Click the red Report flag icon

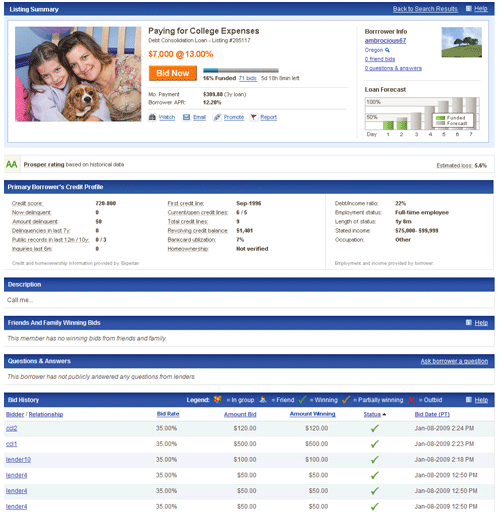point(254,117)
